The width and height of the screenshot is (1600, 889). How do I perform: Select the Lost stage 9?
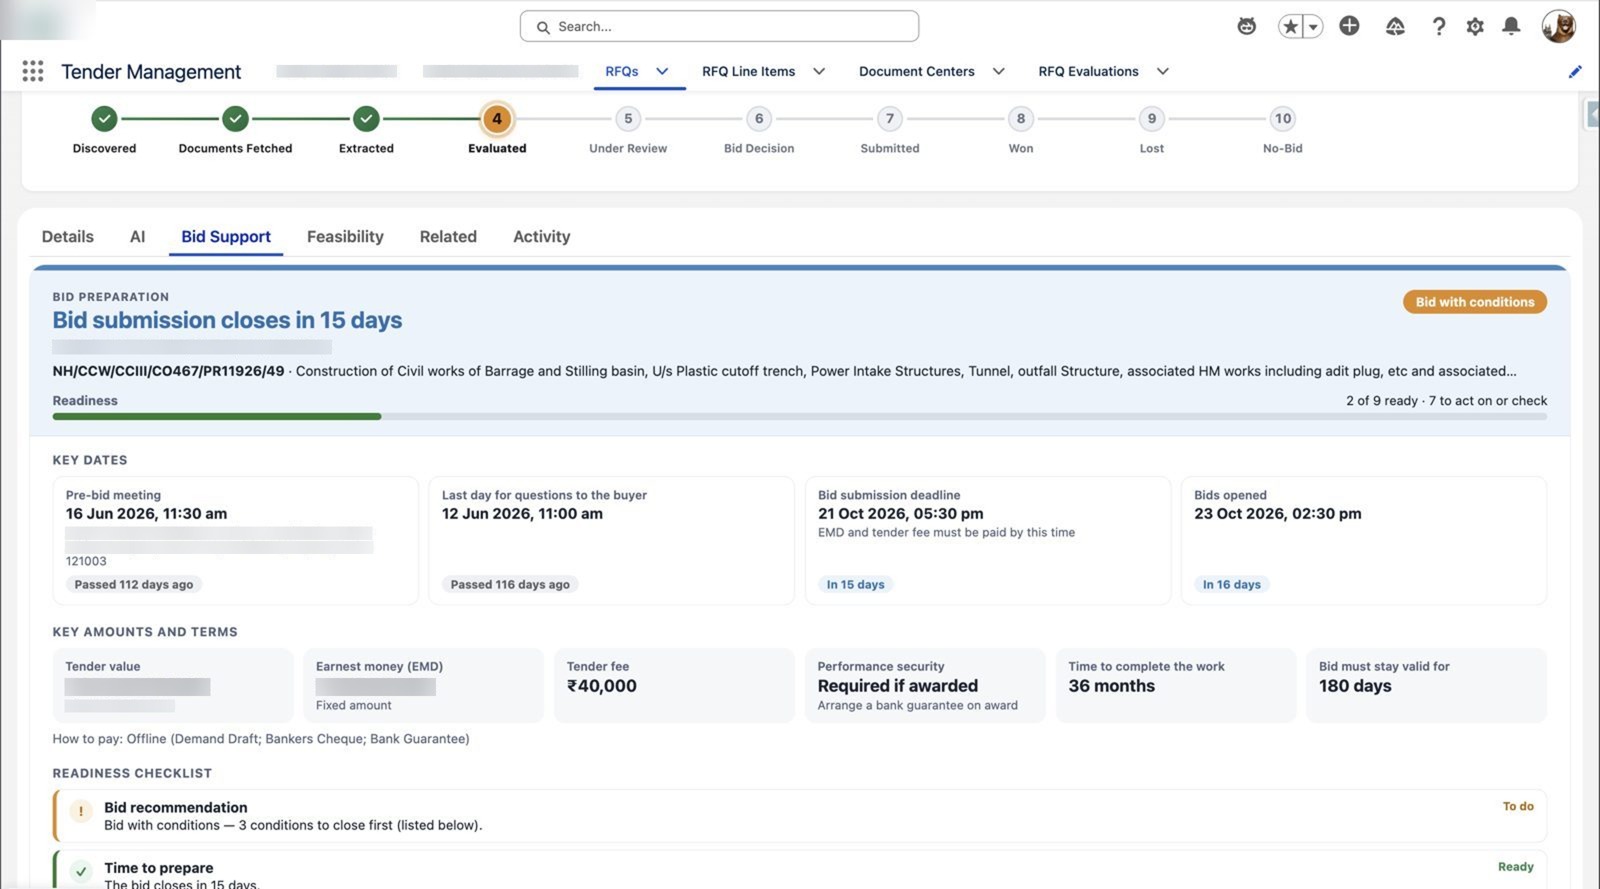(x=1152, y=119)
